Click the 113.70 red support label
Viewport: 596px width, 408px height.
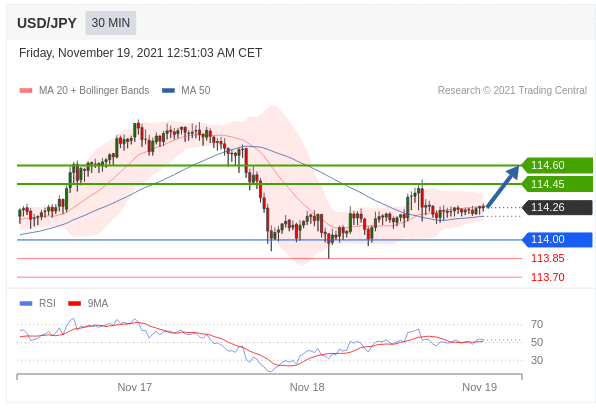click(548, 277)
